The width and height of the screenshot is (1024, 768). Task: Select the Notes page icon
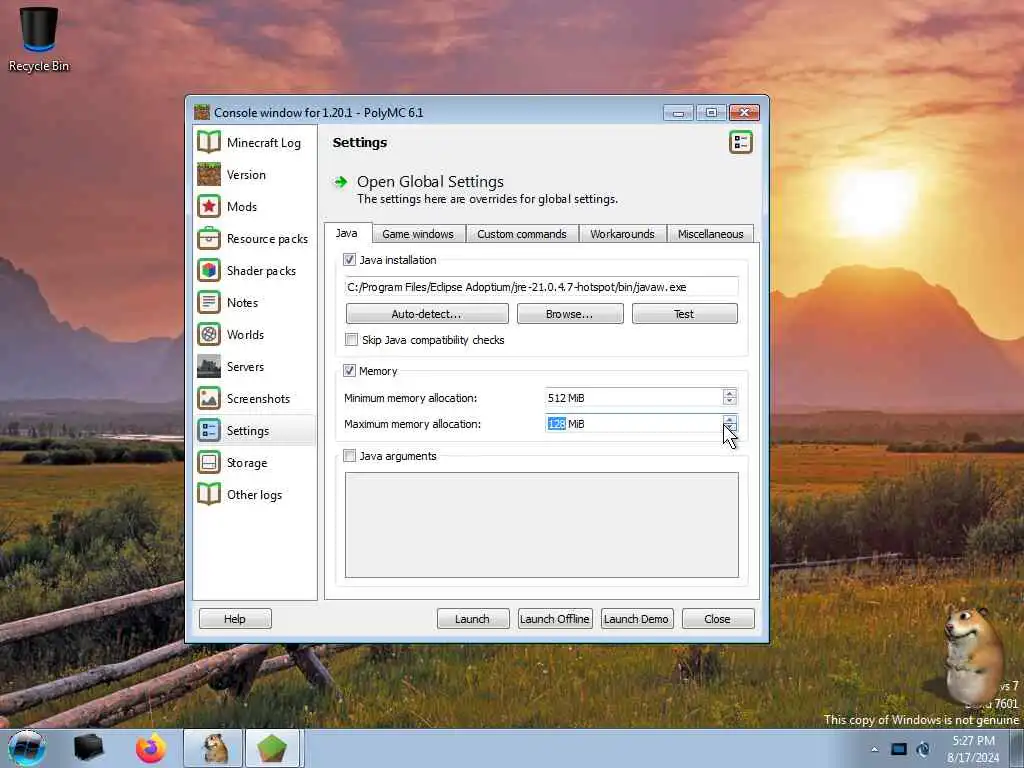[x=209, y=302]
